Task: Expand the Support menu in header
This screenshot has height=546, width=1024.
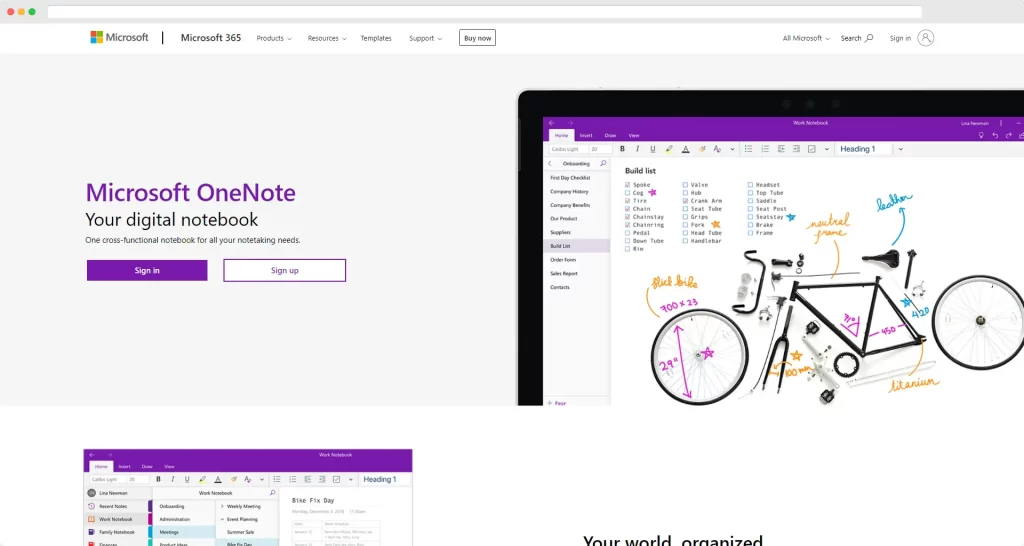Action: pyautogui.click(x=426, y=39)
